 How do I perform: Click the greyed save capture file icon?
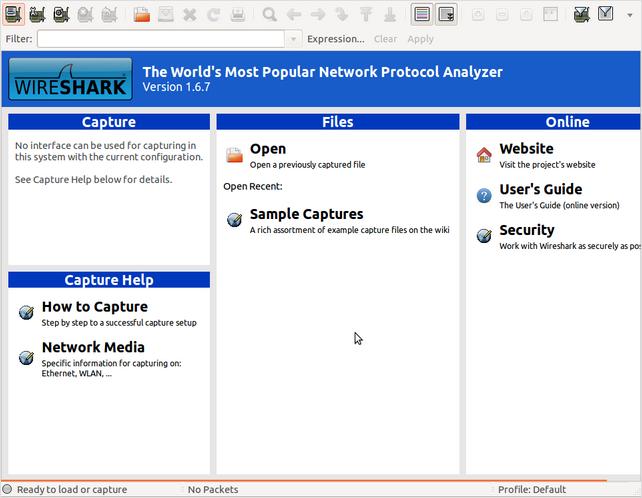165,14
